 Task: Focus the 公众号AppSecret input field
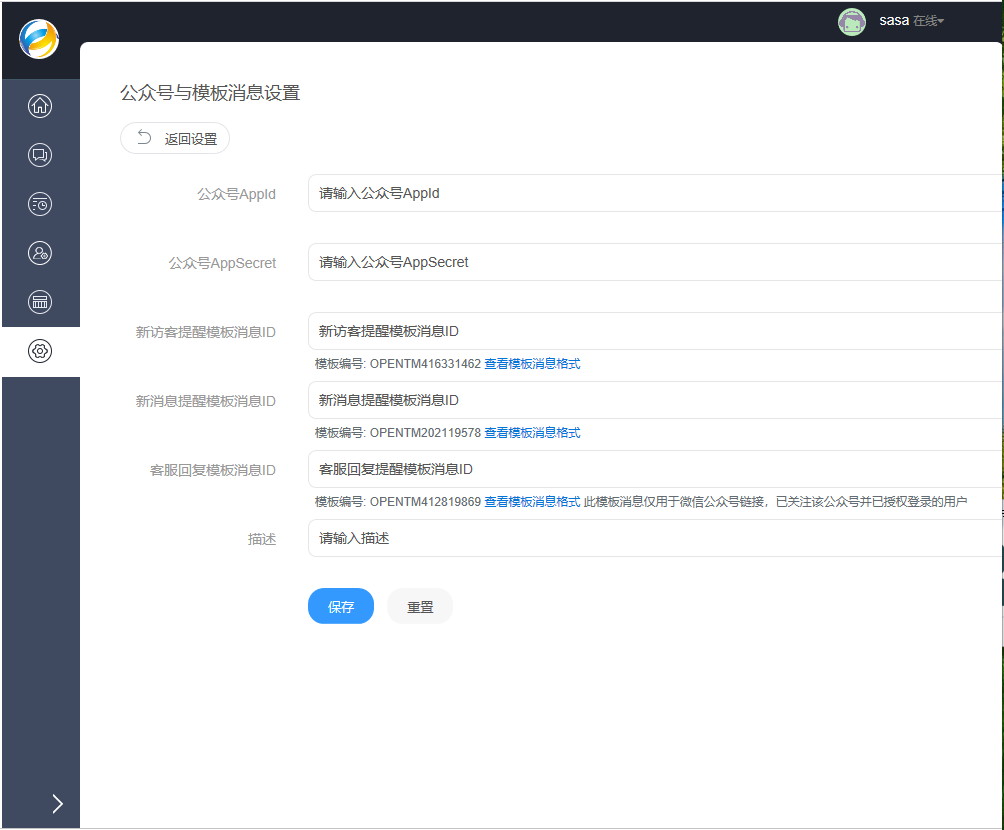point(655,263)
